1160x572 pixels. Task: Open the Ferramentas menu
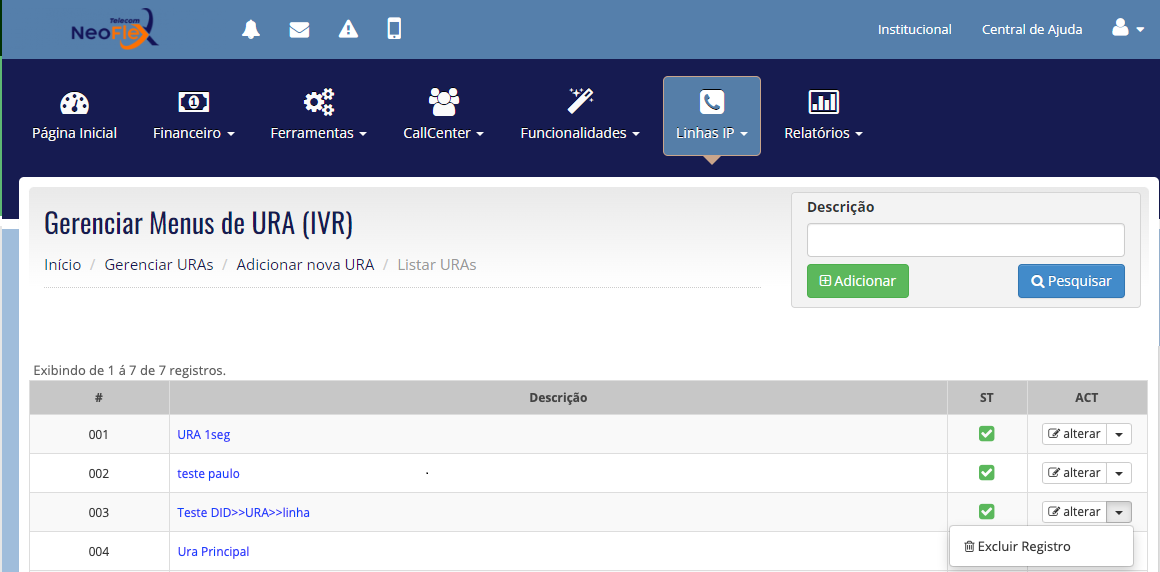point(319,116)
